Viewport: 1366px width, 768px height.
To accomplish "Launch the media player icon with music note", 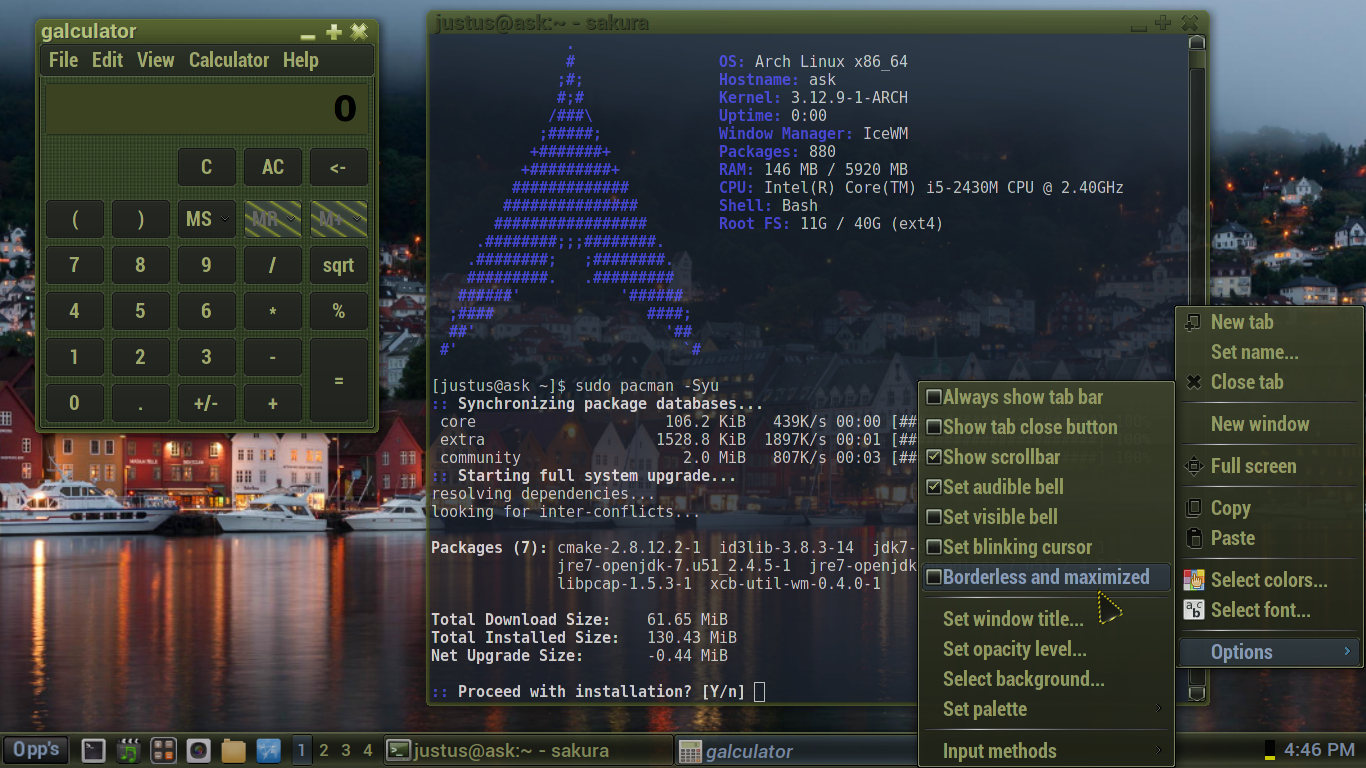I will coord(128,750).
